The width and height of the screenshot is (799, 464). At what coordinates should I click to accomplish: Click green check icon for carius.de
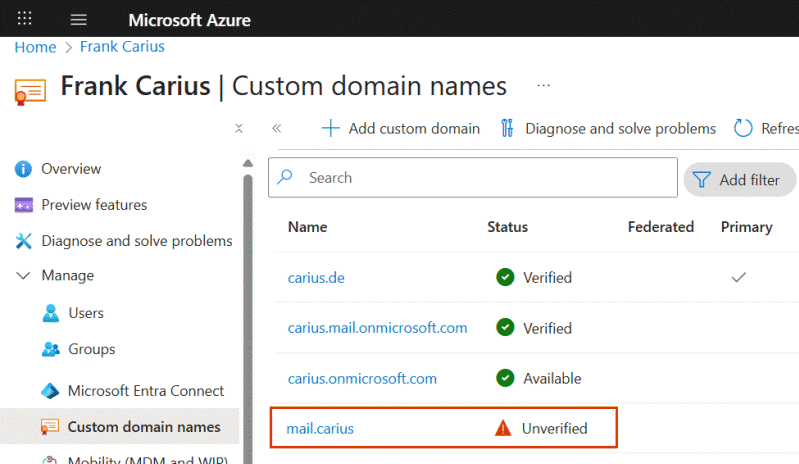[x=505, y=277]
